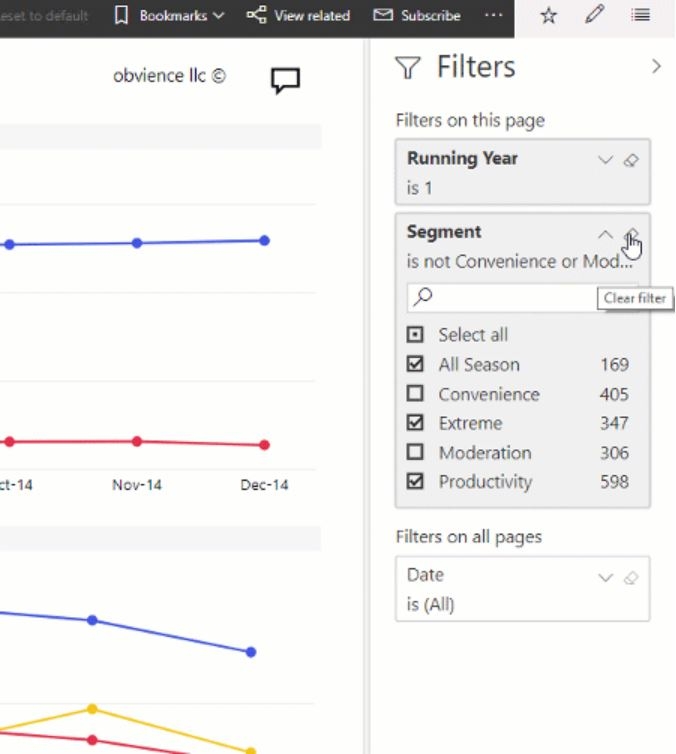
Task: Clear the Segment filter eraser icon
Action: click(632, 235)
